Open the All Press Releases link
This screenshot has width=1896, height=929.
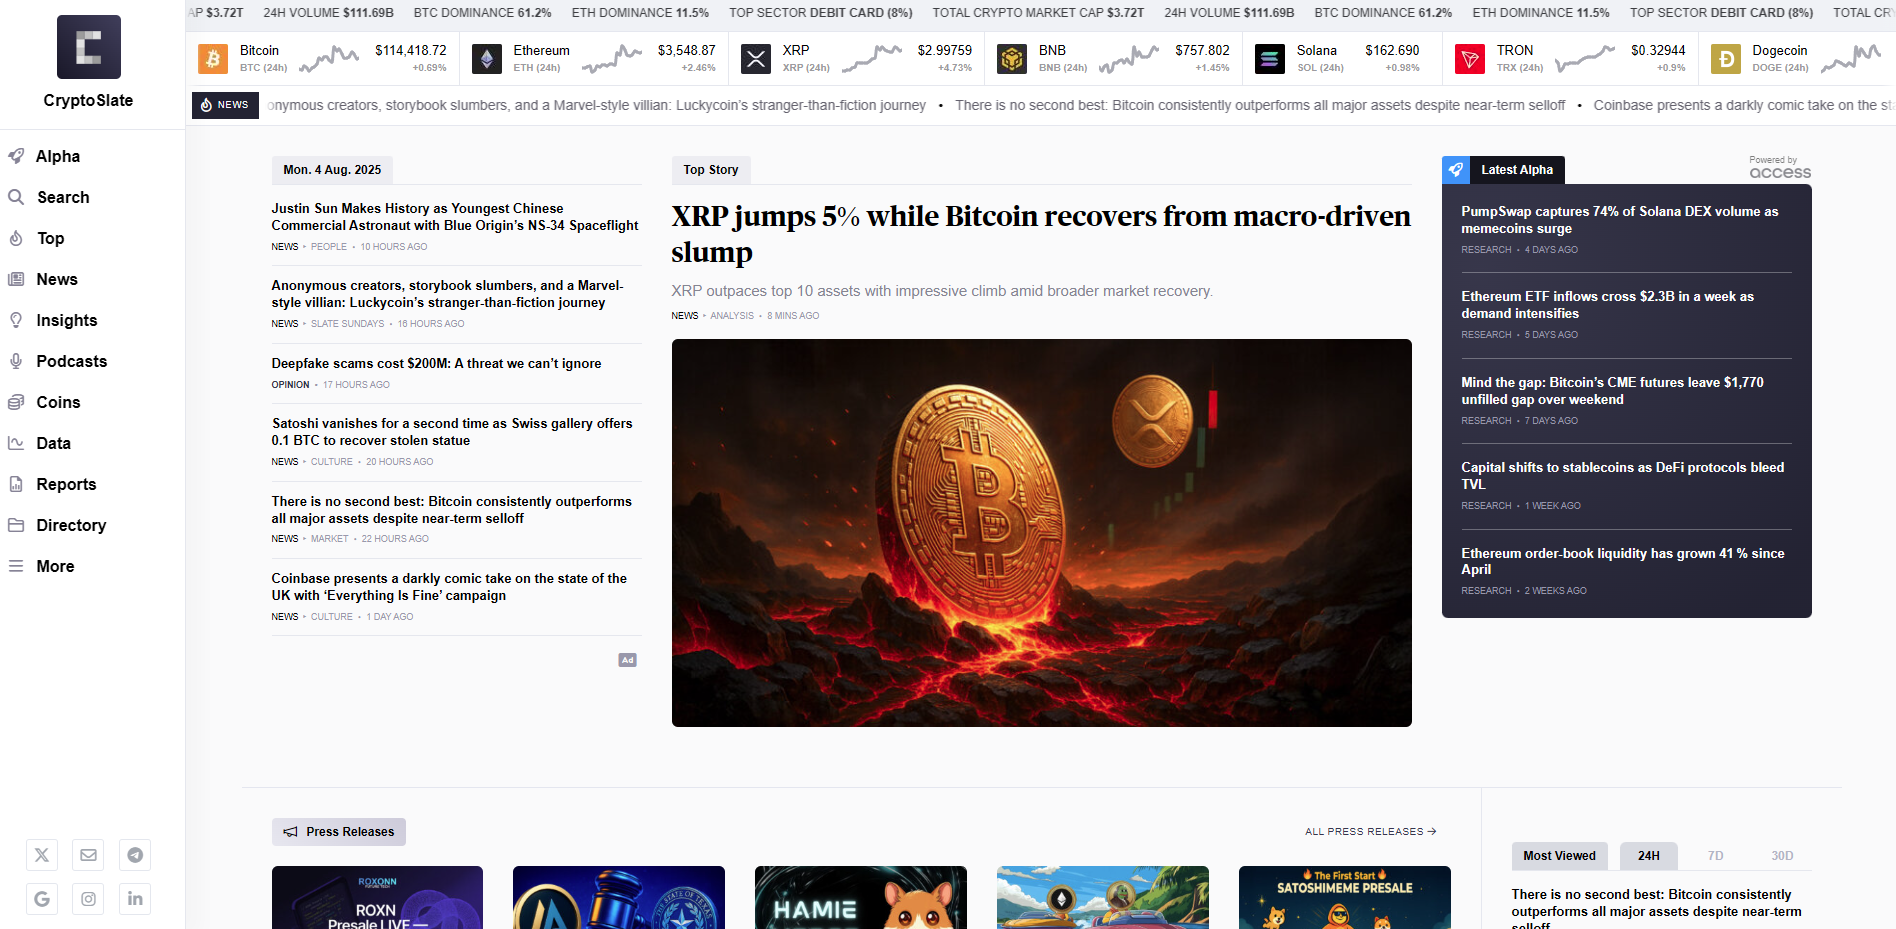1371,832
